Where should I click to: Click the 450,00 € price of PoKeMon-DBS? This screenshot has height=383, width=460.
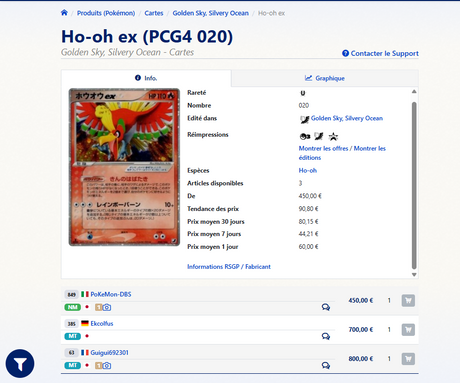pos(361,300)
